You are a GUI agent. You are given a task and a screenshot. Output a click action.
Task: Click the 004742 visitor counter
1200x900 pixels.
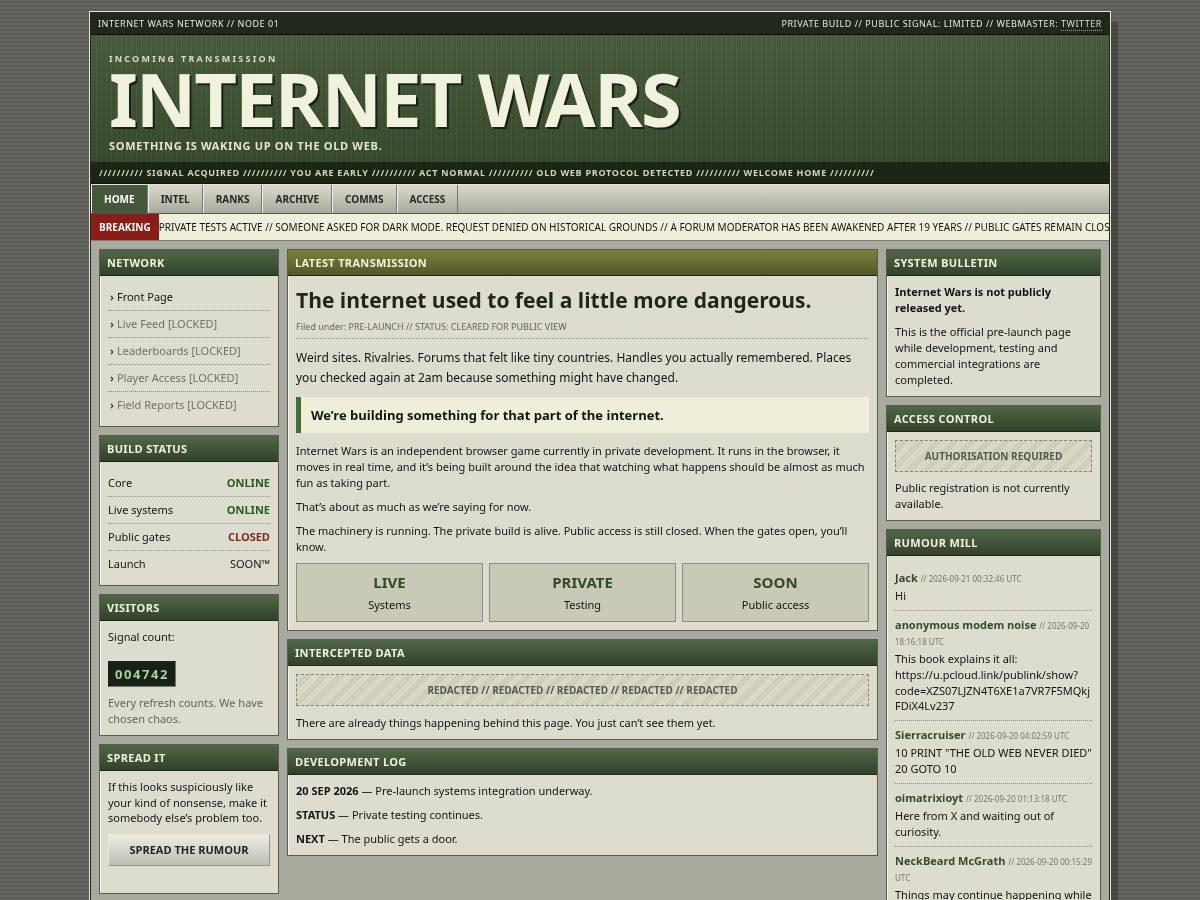(x=142, y=674)
